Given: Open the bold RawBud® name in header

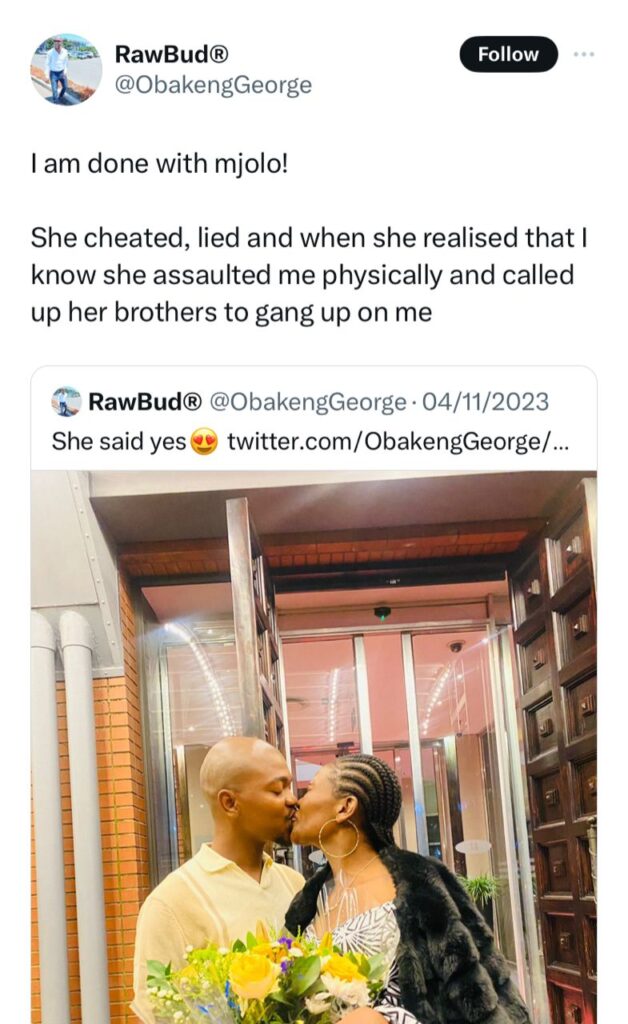Looking at the screenshot, I should (x=172, y=54).
